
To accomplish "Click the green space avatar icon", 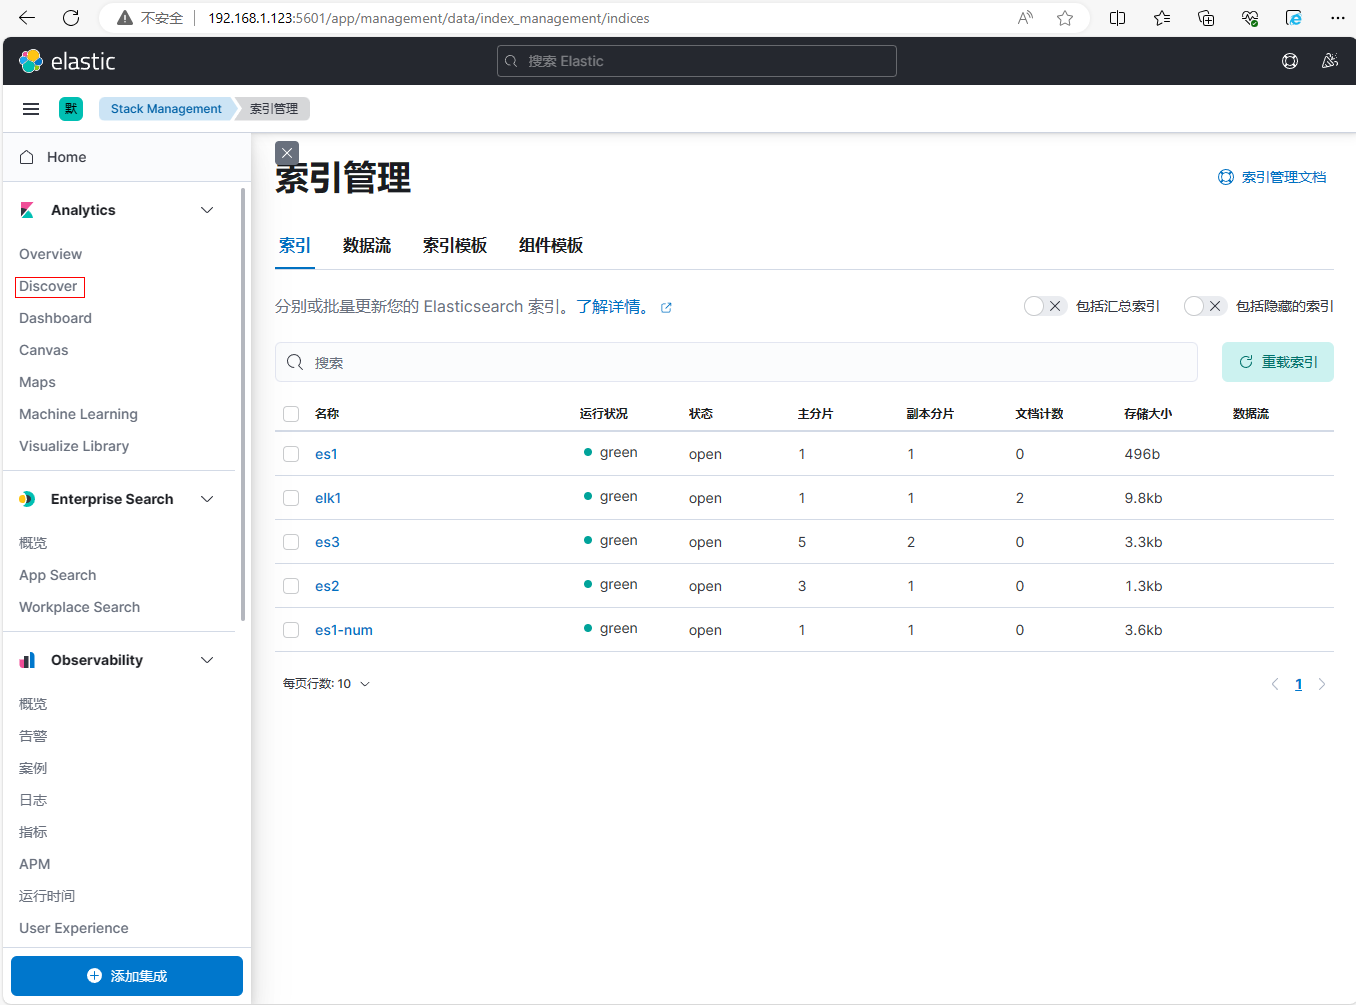I will tap(71, 109).
